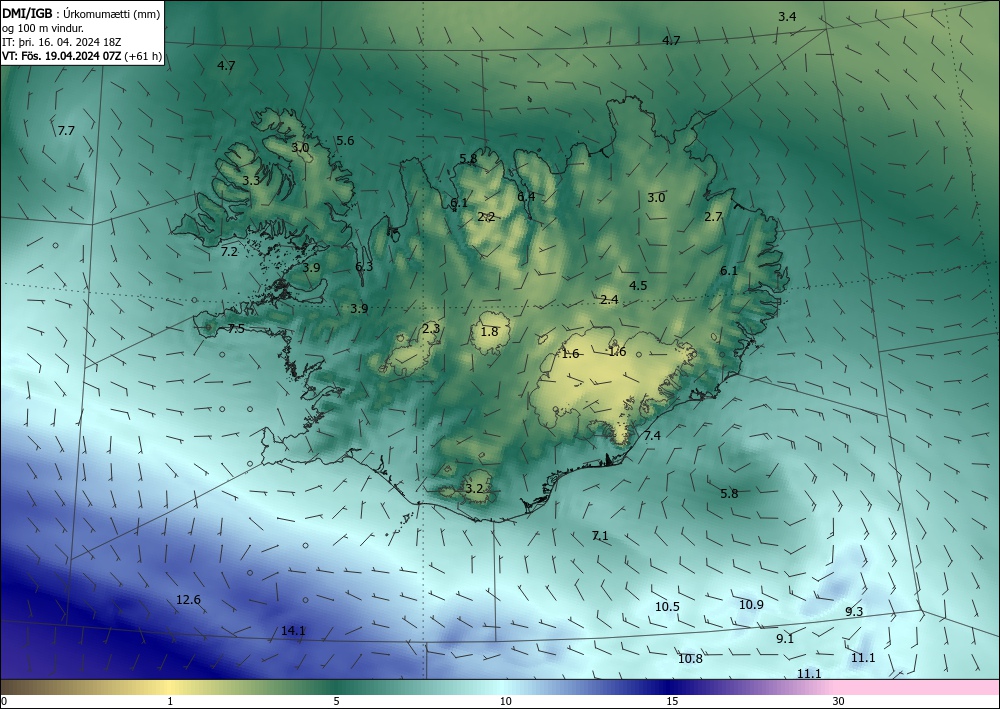Click the 6.3 map value

coord(364,267)
